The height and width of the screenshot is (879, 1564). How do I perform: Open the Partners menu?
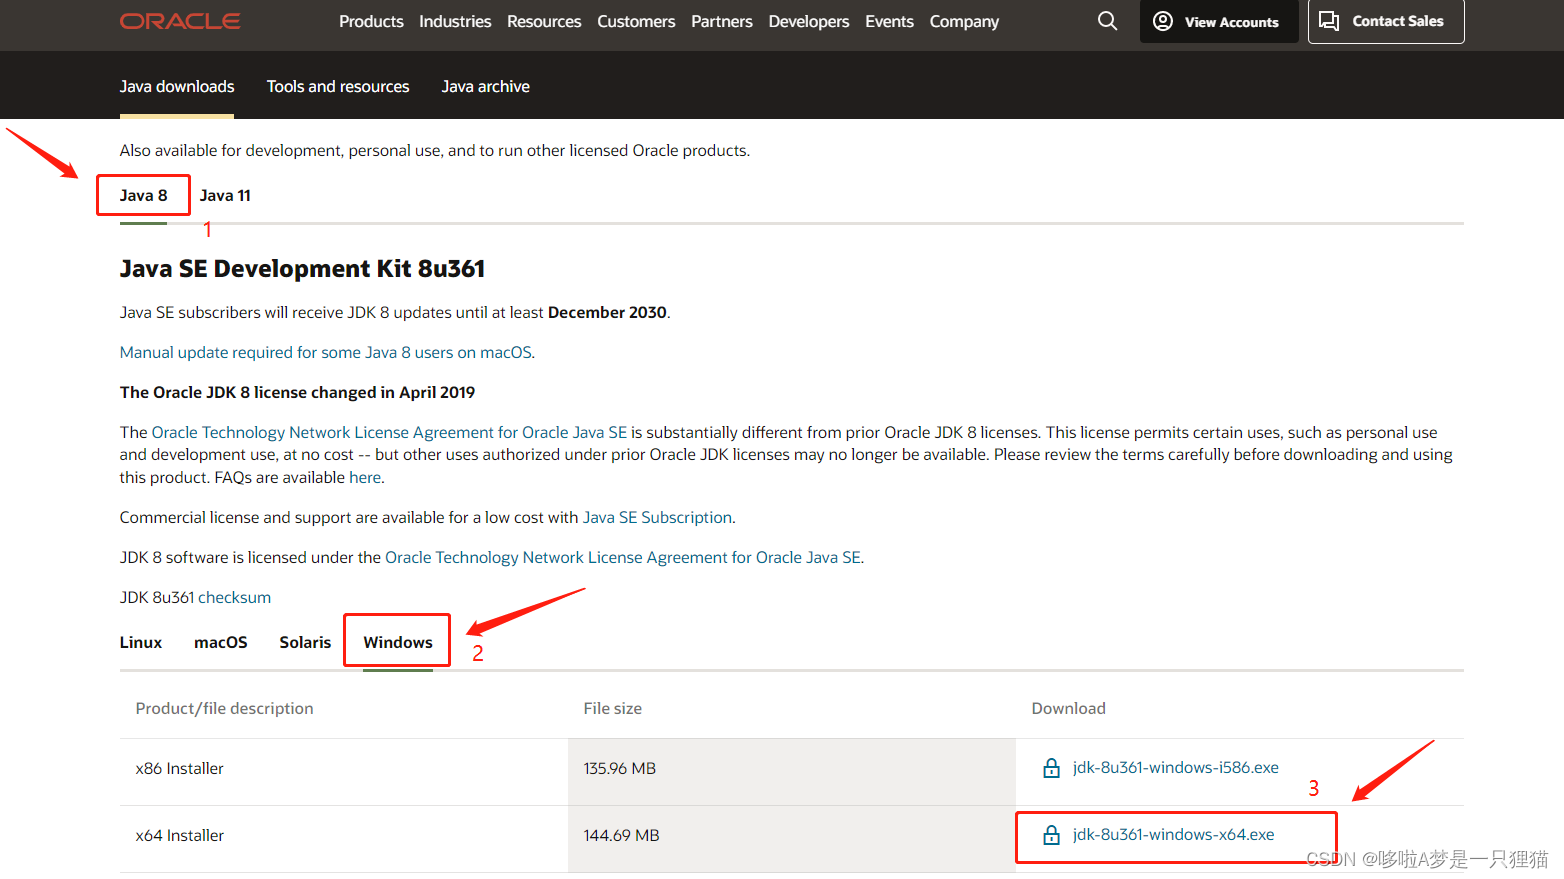[722, 21]
